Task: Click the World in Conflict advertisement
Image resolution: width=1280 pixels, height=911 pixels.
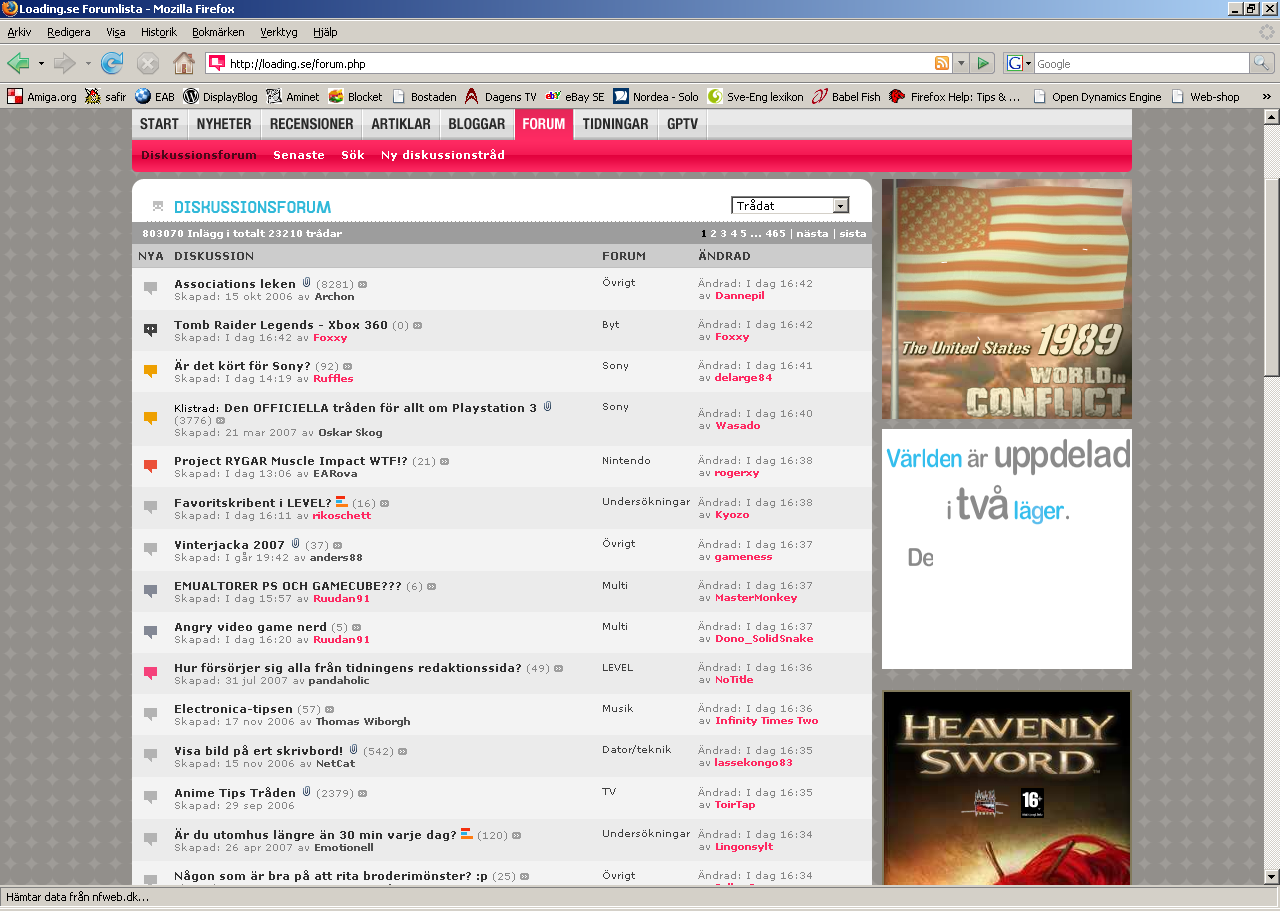Action: tap(1007, 299)
